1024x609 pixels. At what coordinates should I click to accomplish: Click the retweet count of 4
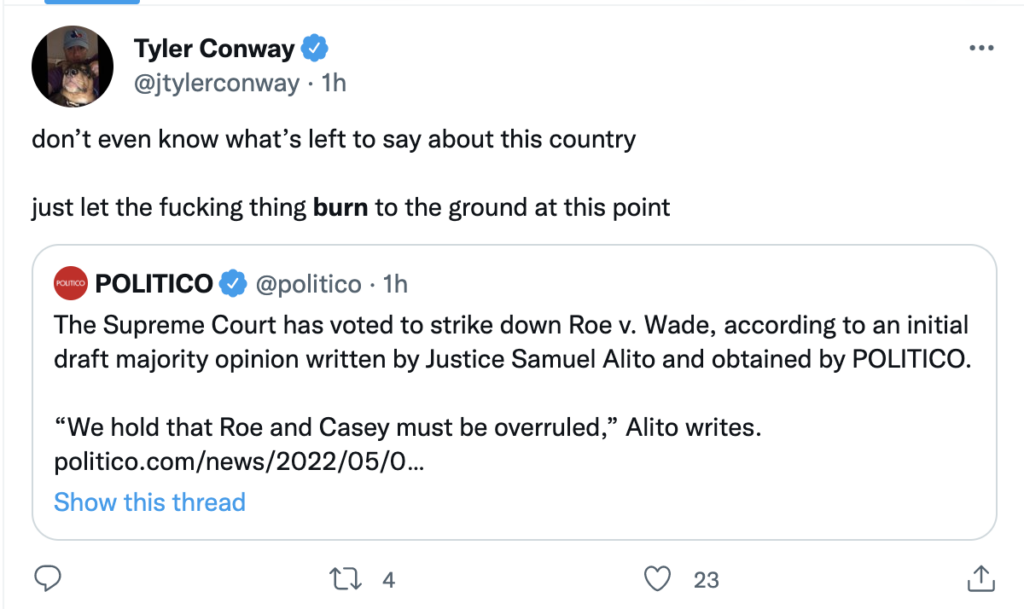coord(389,579)
